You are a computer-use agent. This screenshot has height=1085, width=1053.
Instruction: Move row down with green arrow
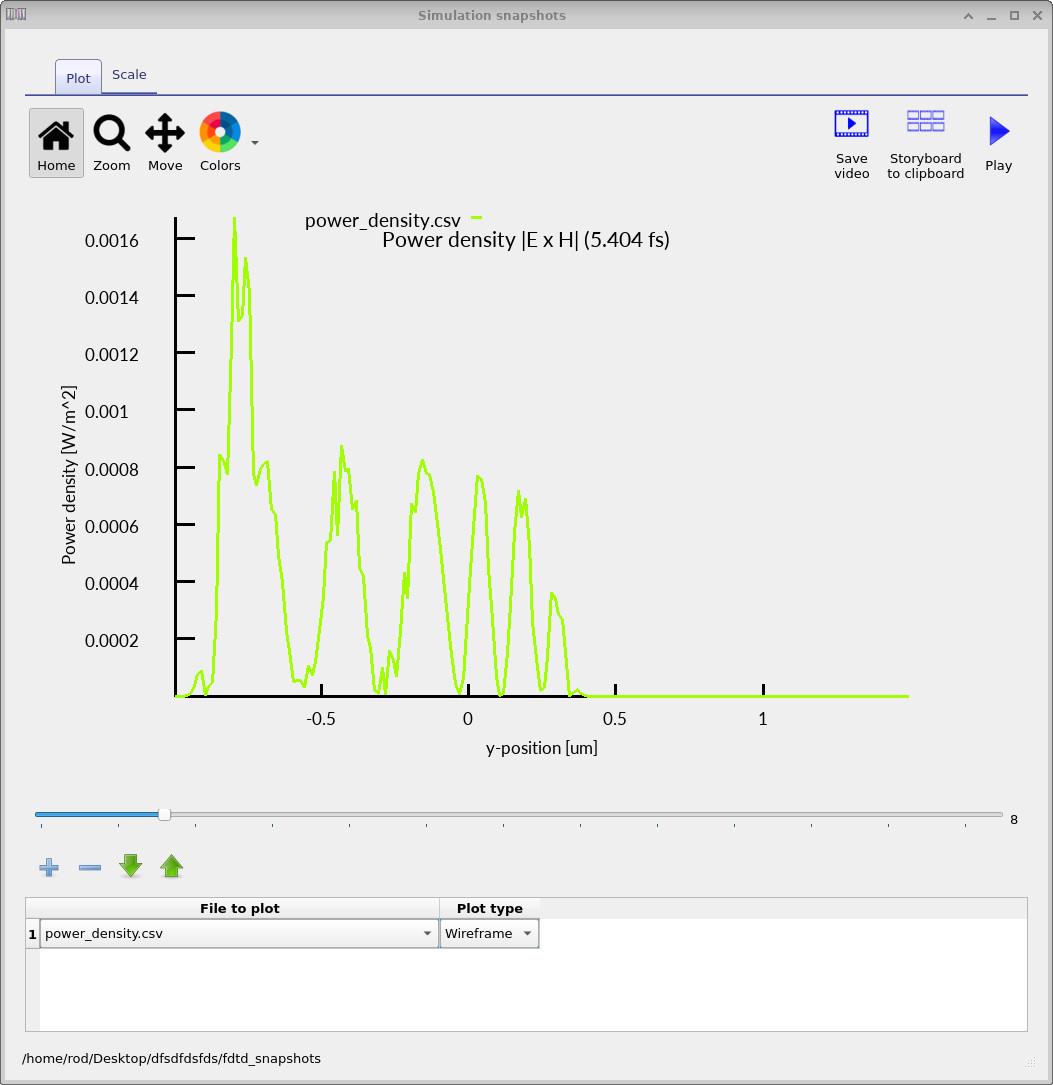[x=131, y=866]
